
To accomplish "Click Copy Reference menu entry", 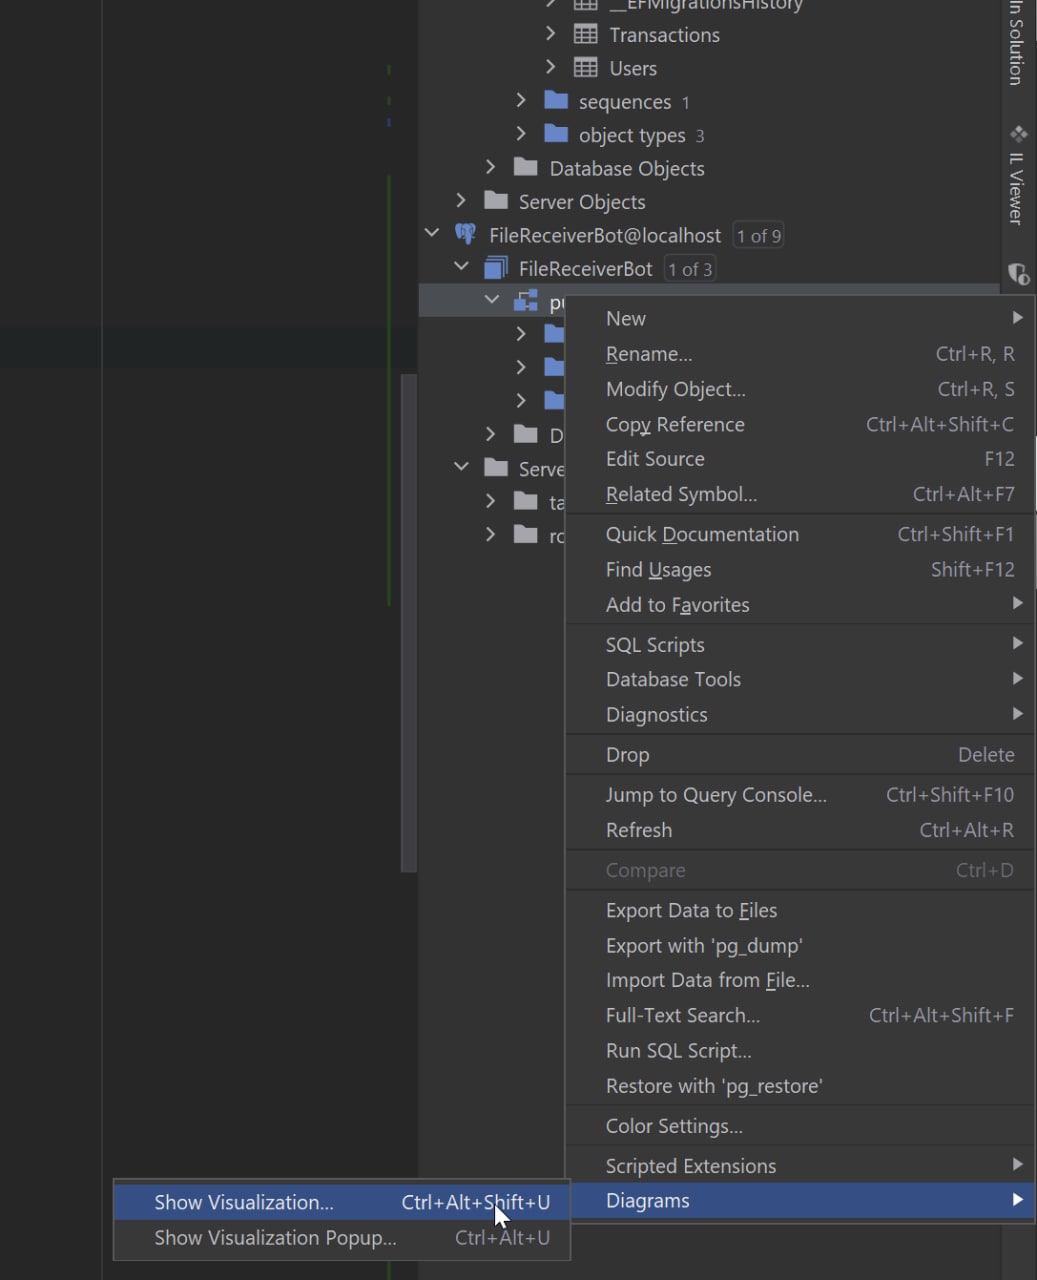I will coord(800,424).
